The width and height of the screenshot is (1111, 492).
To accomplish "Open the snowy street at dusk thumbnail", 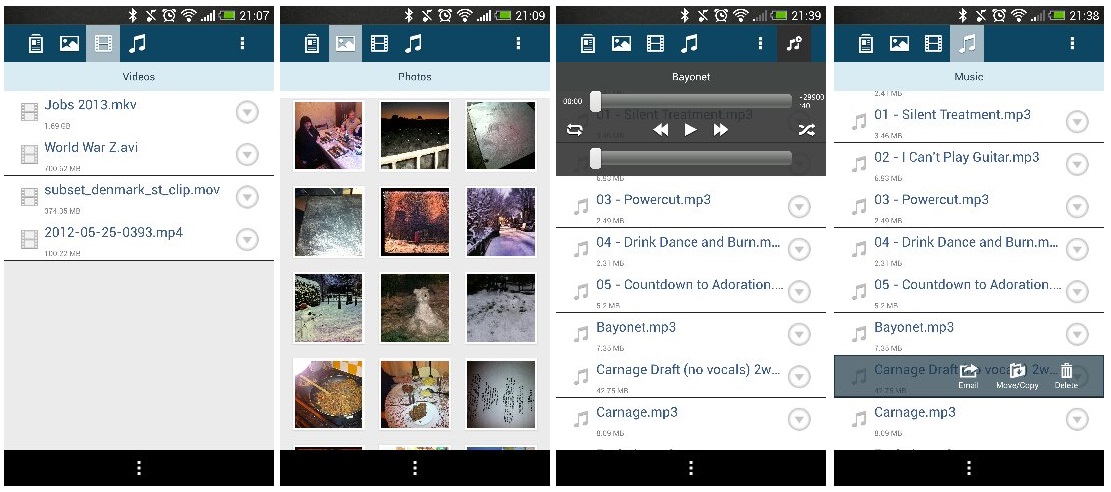I will click(x=501, y=222).
